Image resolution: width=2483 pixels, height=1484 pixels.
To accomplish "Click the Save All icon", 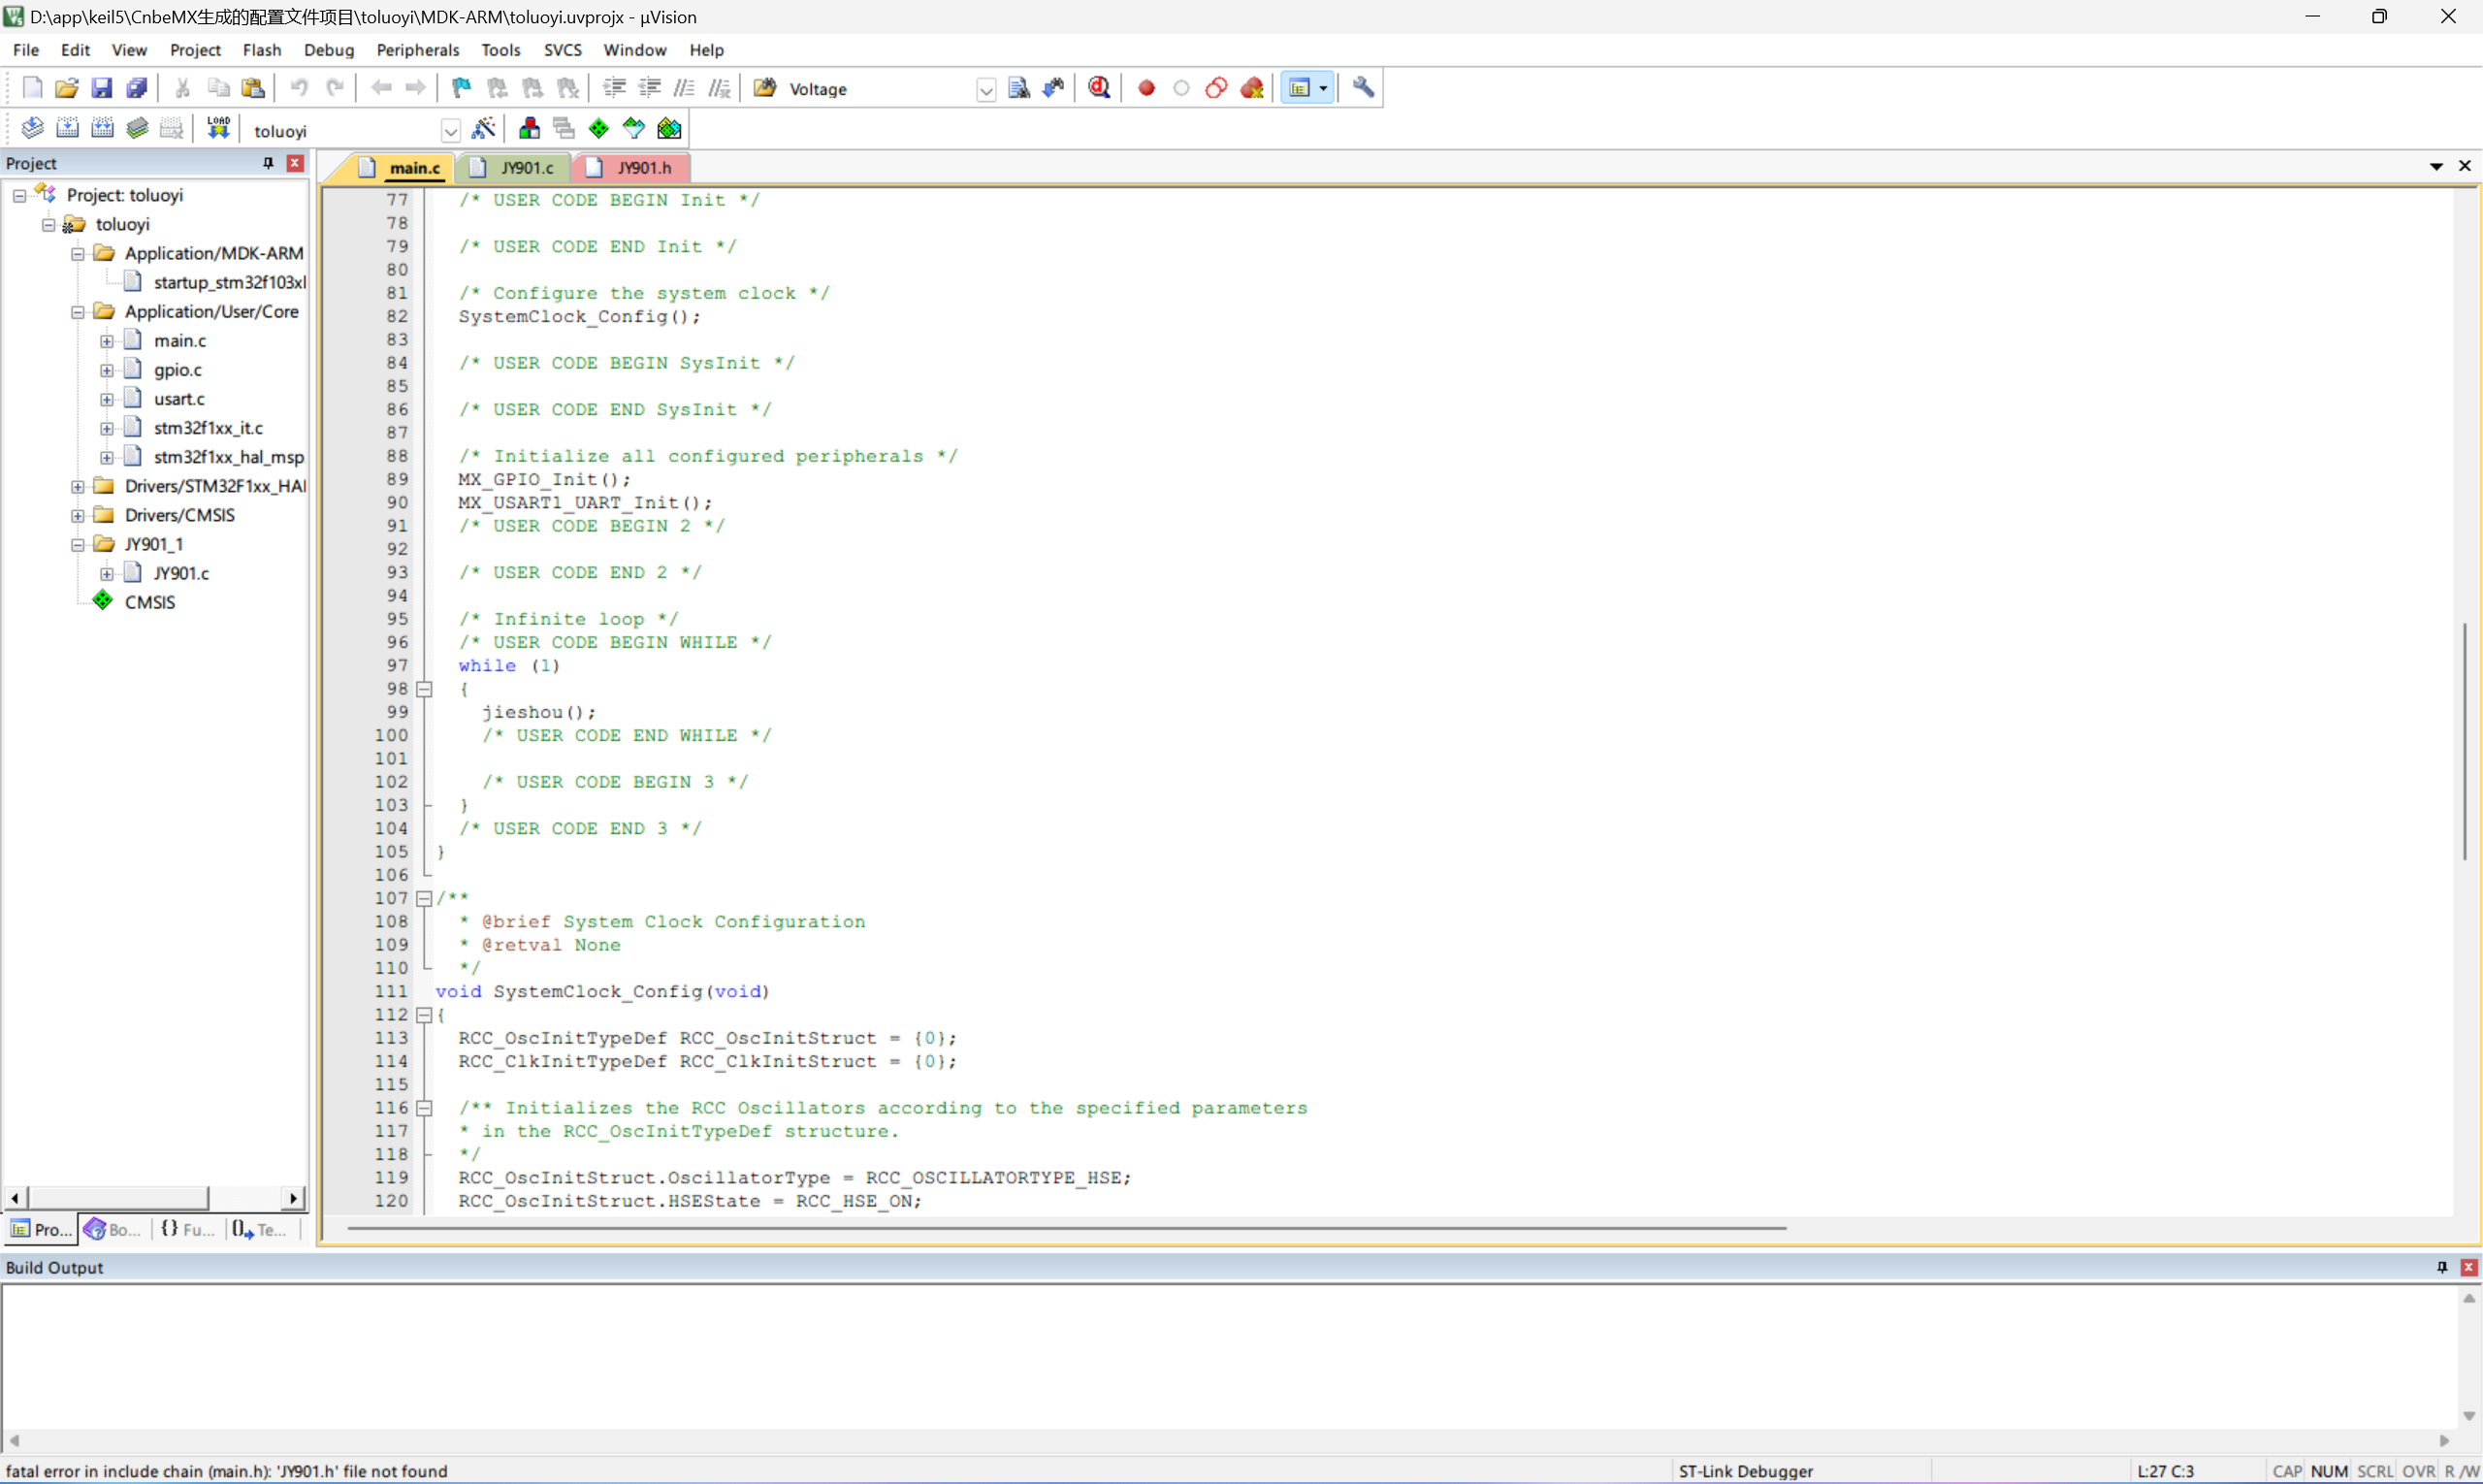I will tap(137, 88).
